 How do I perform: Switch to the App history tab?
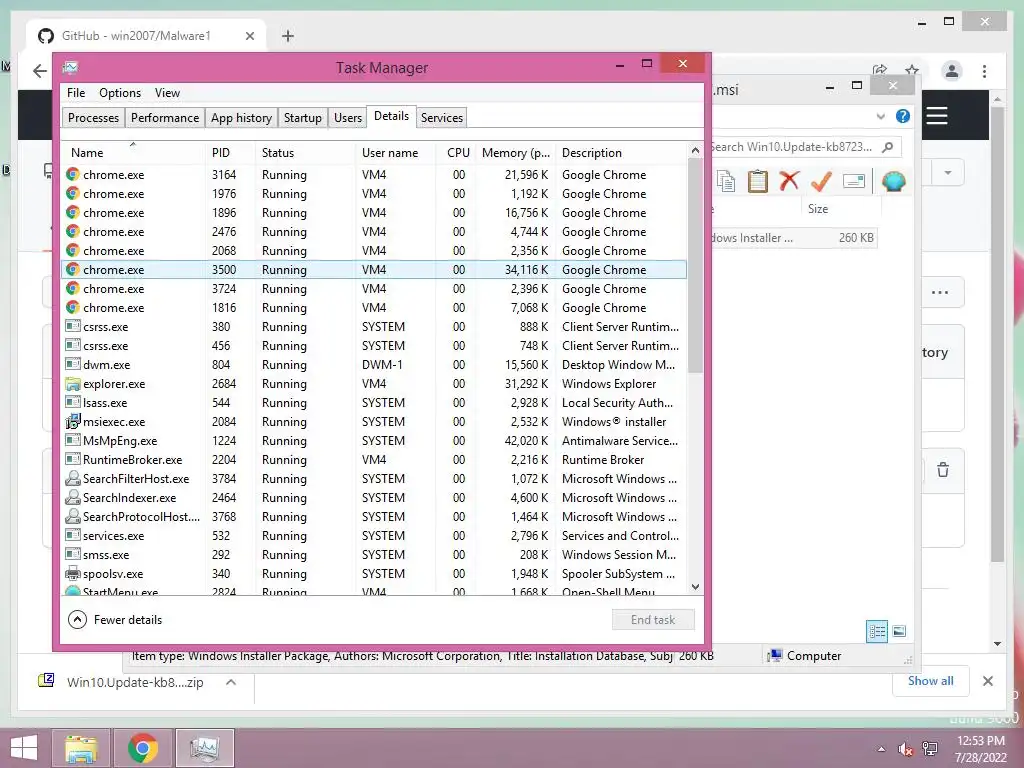[x=241, y=118]
